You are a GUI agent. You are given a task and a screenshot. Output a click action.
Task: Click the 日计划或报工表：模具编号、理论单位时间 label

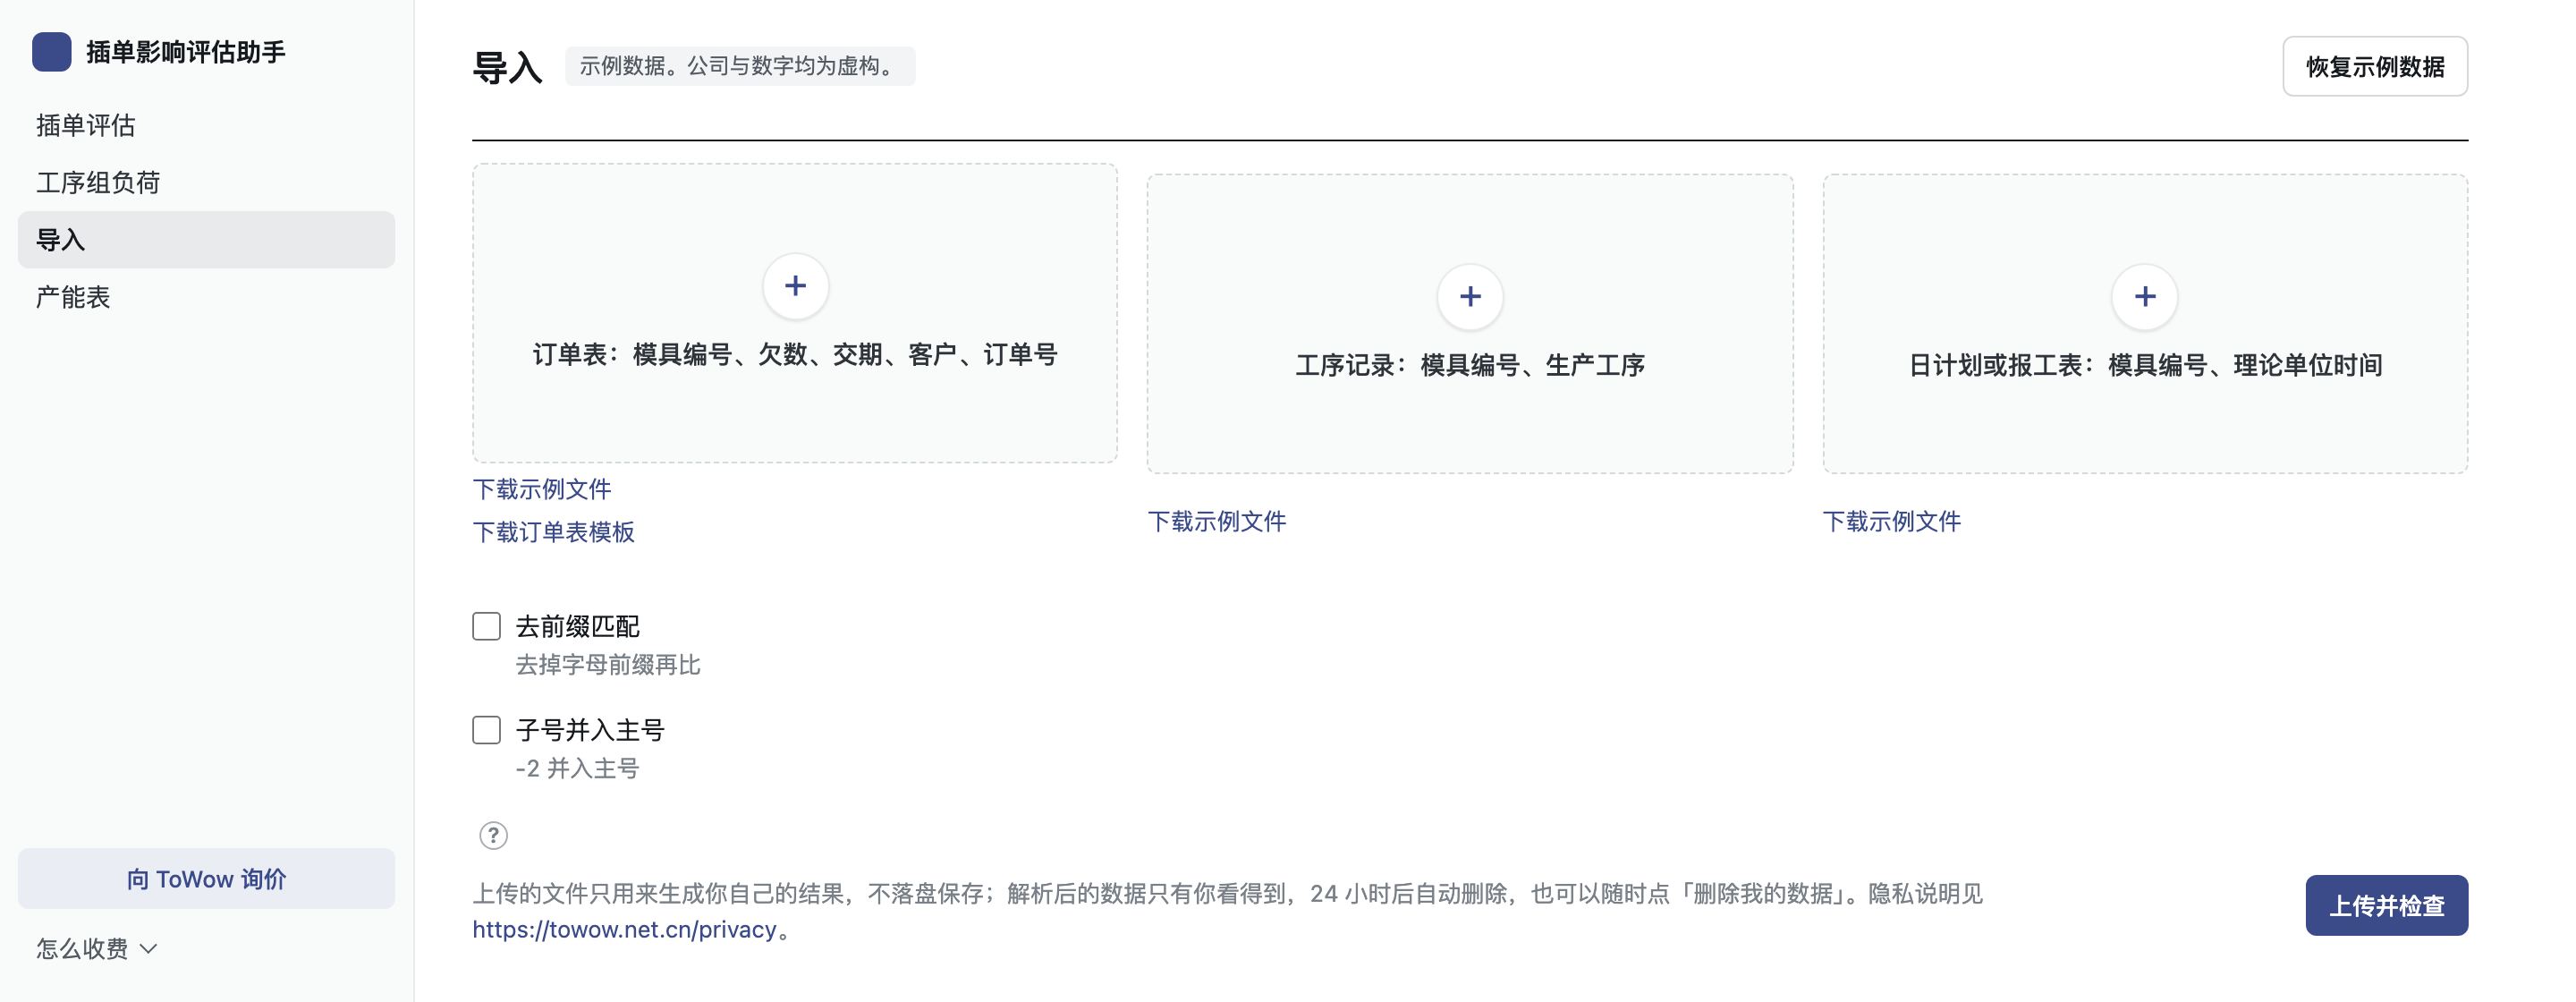[2145, 365]
